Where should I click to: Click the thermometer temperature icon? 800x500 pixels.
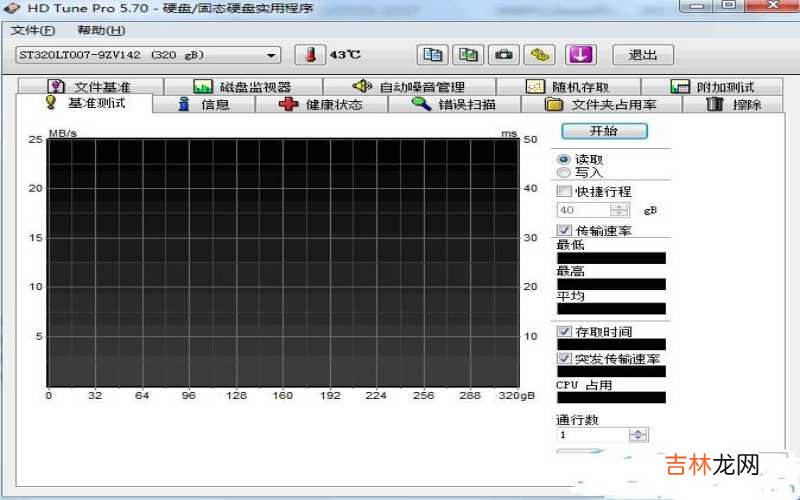pos(314,55)
